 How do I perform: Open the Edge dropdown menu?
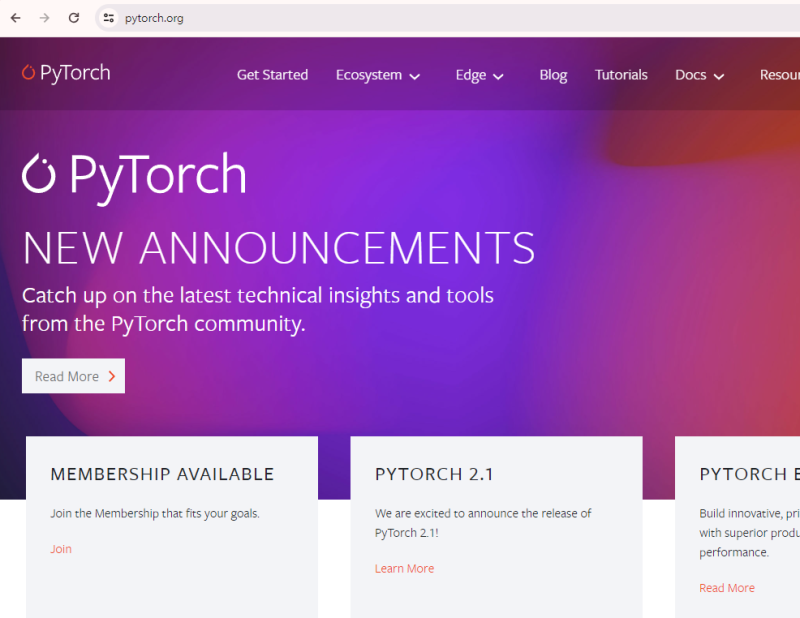(x=479, y=74)
